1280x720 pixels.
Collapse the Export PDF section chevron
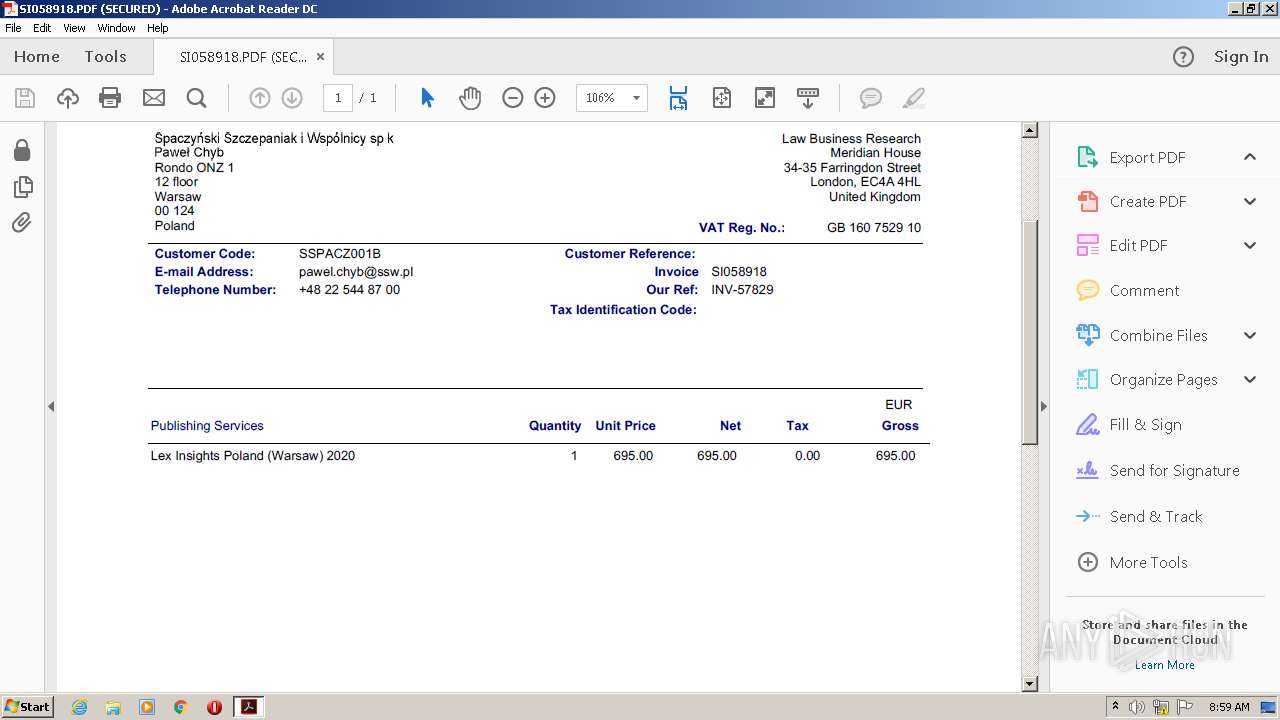pos(1250,157)
